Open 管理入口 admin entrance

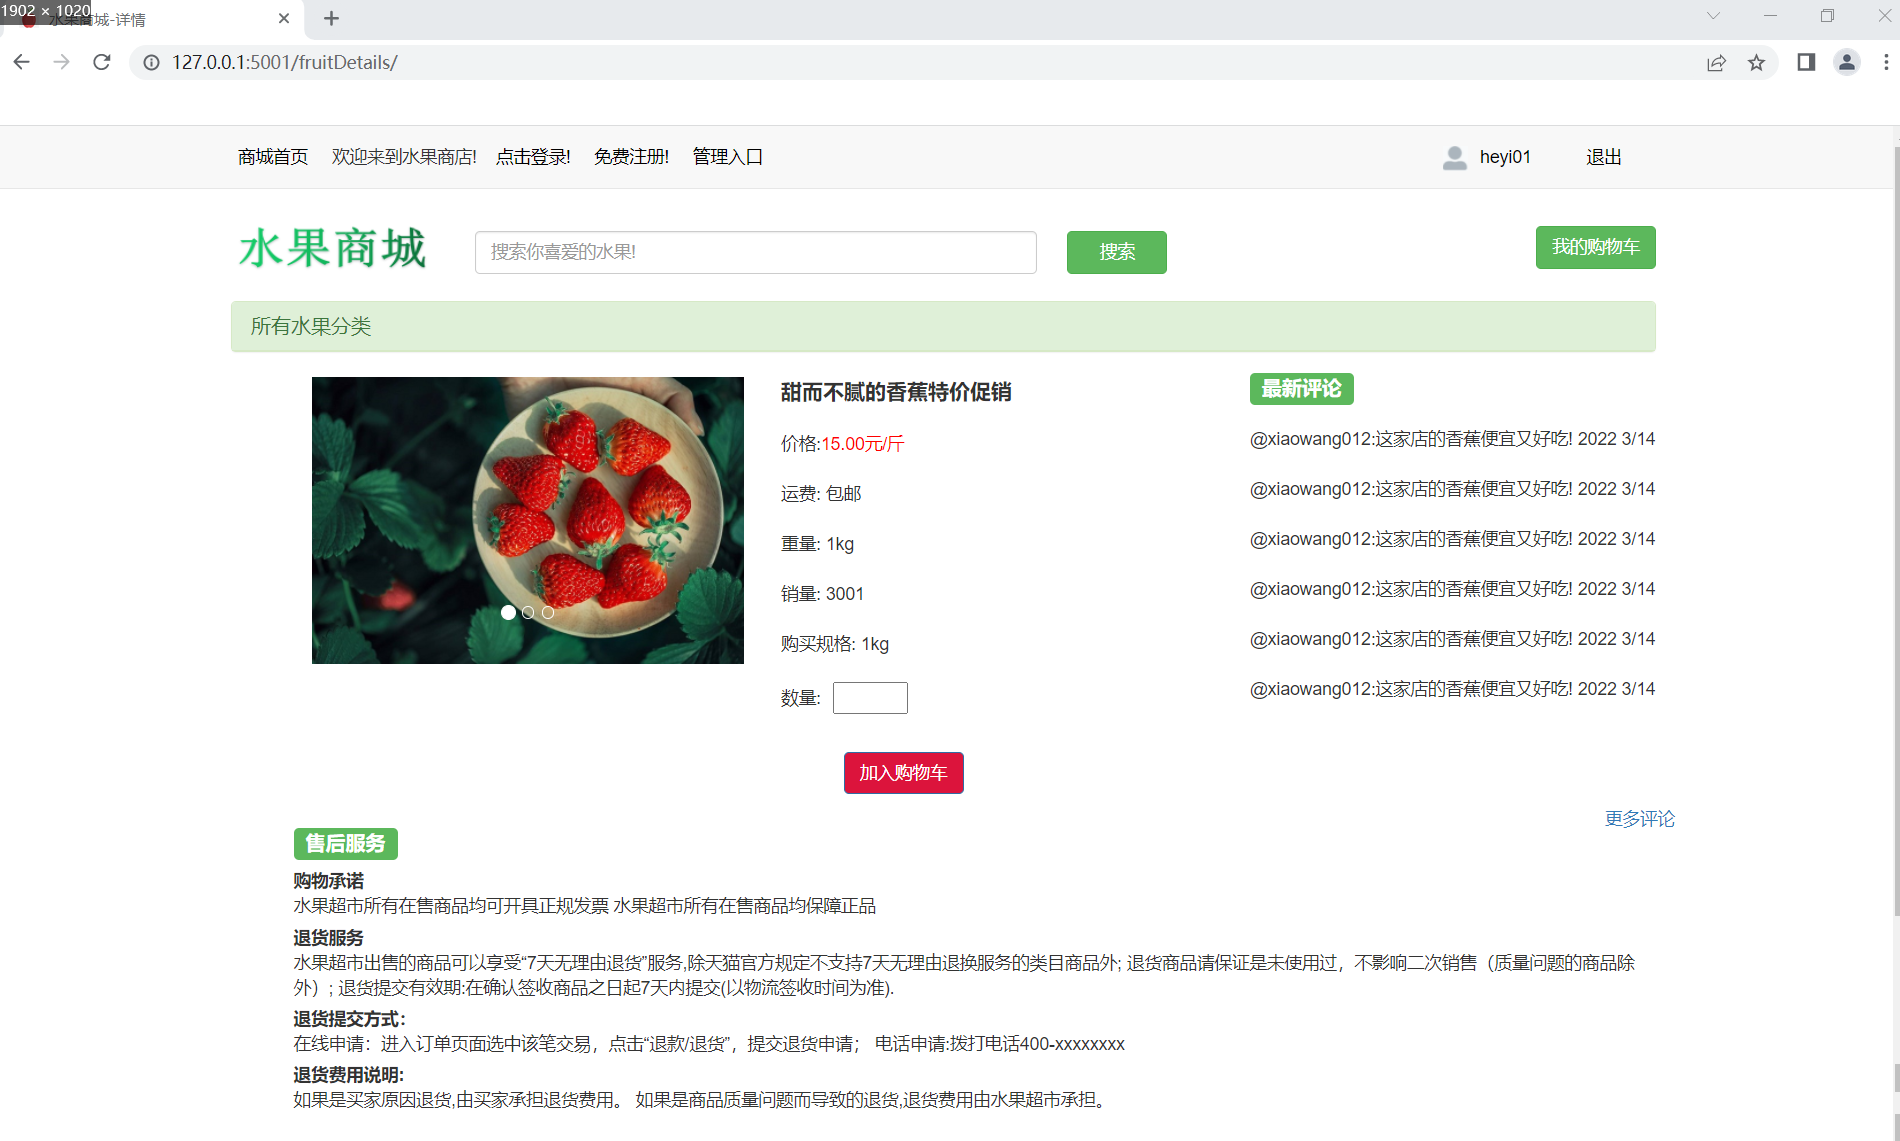pyautogui.click(x=728, y=157)
